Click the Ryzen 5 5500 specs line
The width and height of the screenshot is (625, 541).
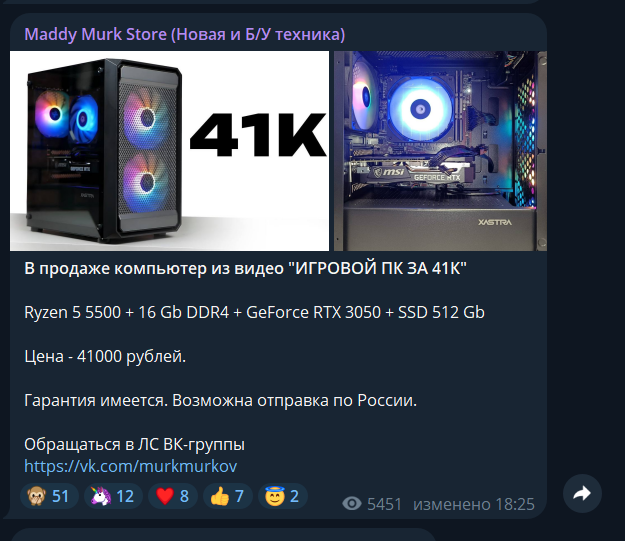pos(254,312)
